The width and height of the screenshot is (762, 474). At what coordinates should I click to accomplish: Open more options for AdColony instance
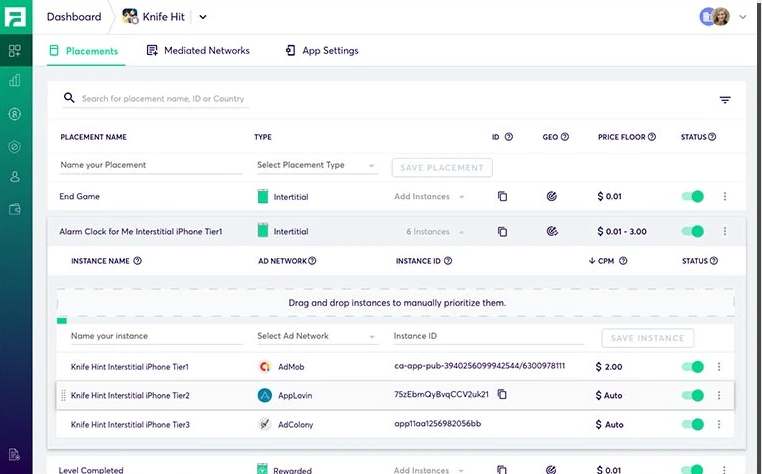(719, 424)
